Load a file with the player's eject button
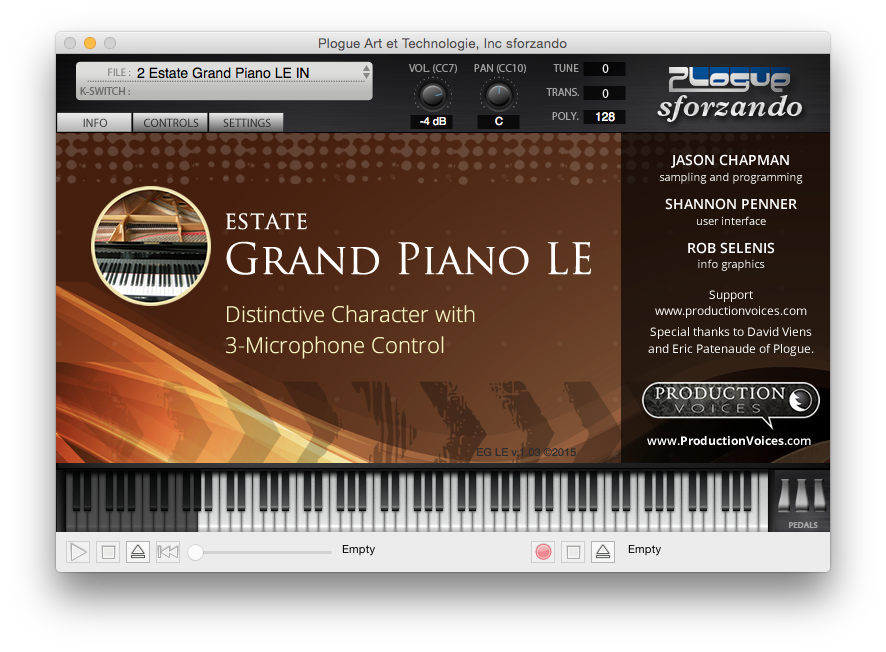The image size is (886, 652). (138, 552)
